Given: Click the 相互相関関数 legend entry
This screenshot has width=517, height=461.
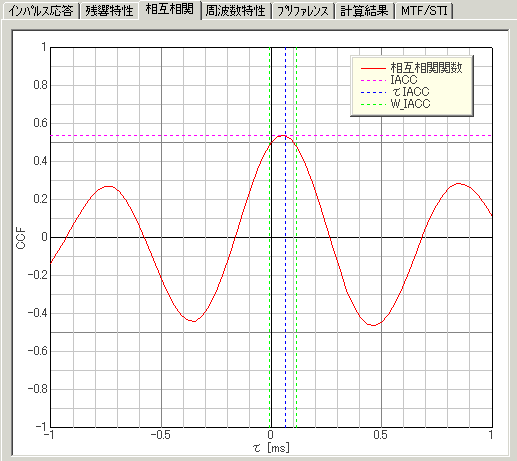Looking at the screenshot, I should coord(426,68).
